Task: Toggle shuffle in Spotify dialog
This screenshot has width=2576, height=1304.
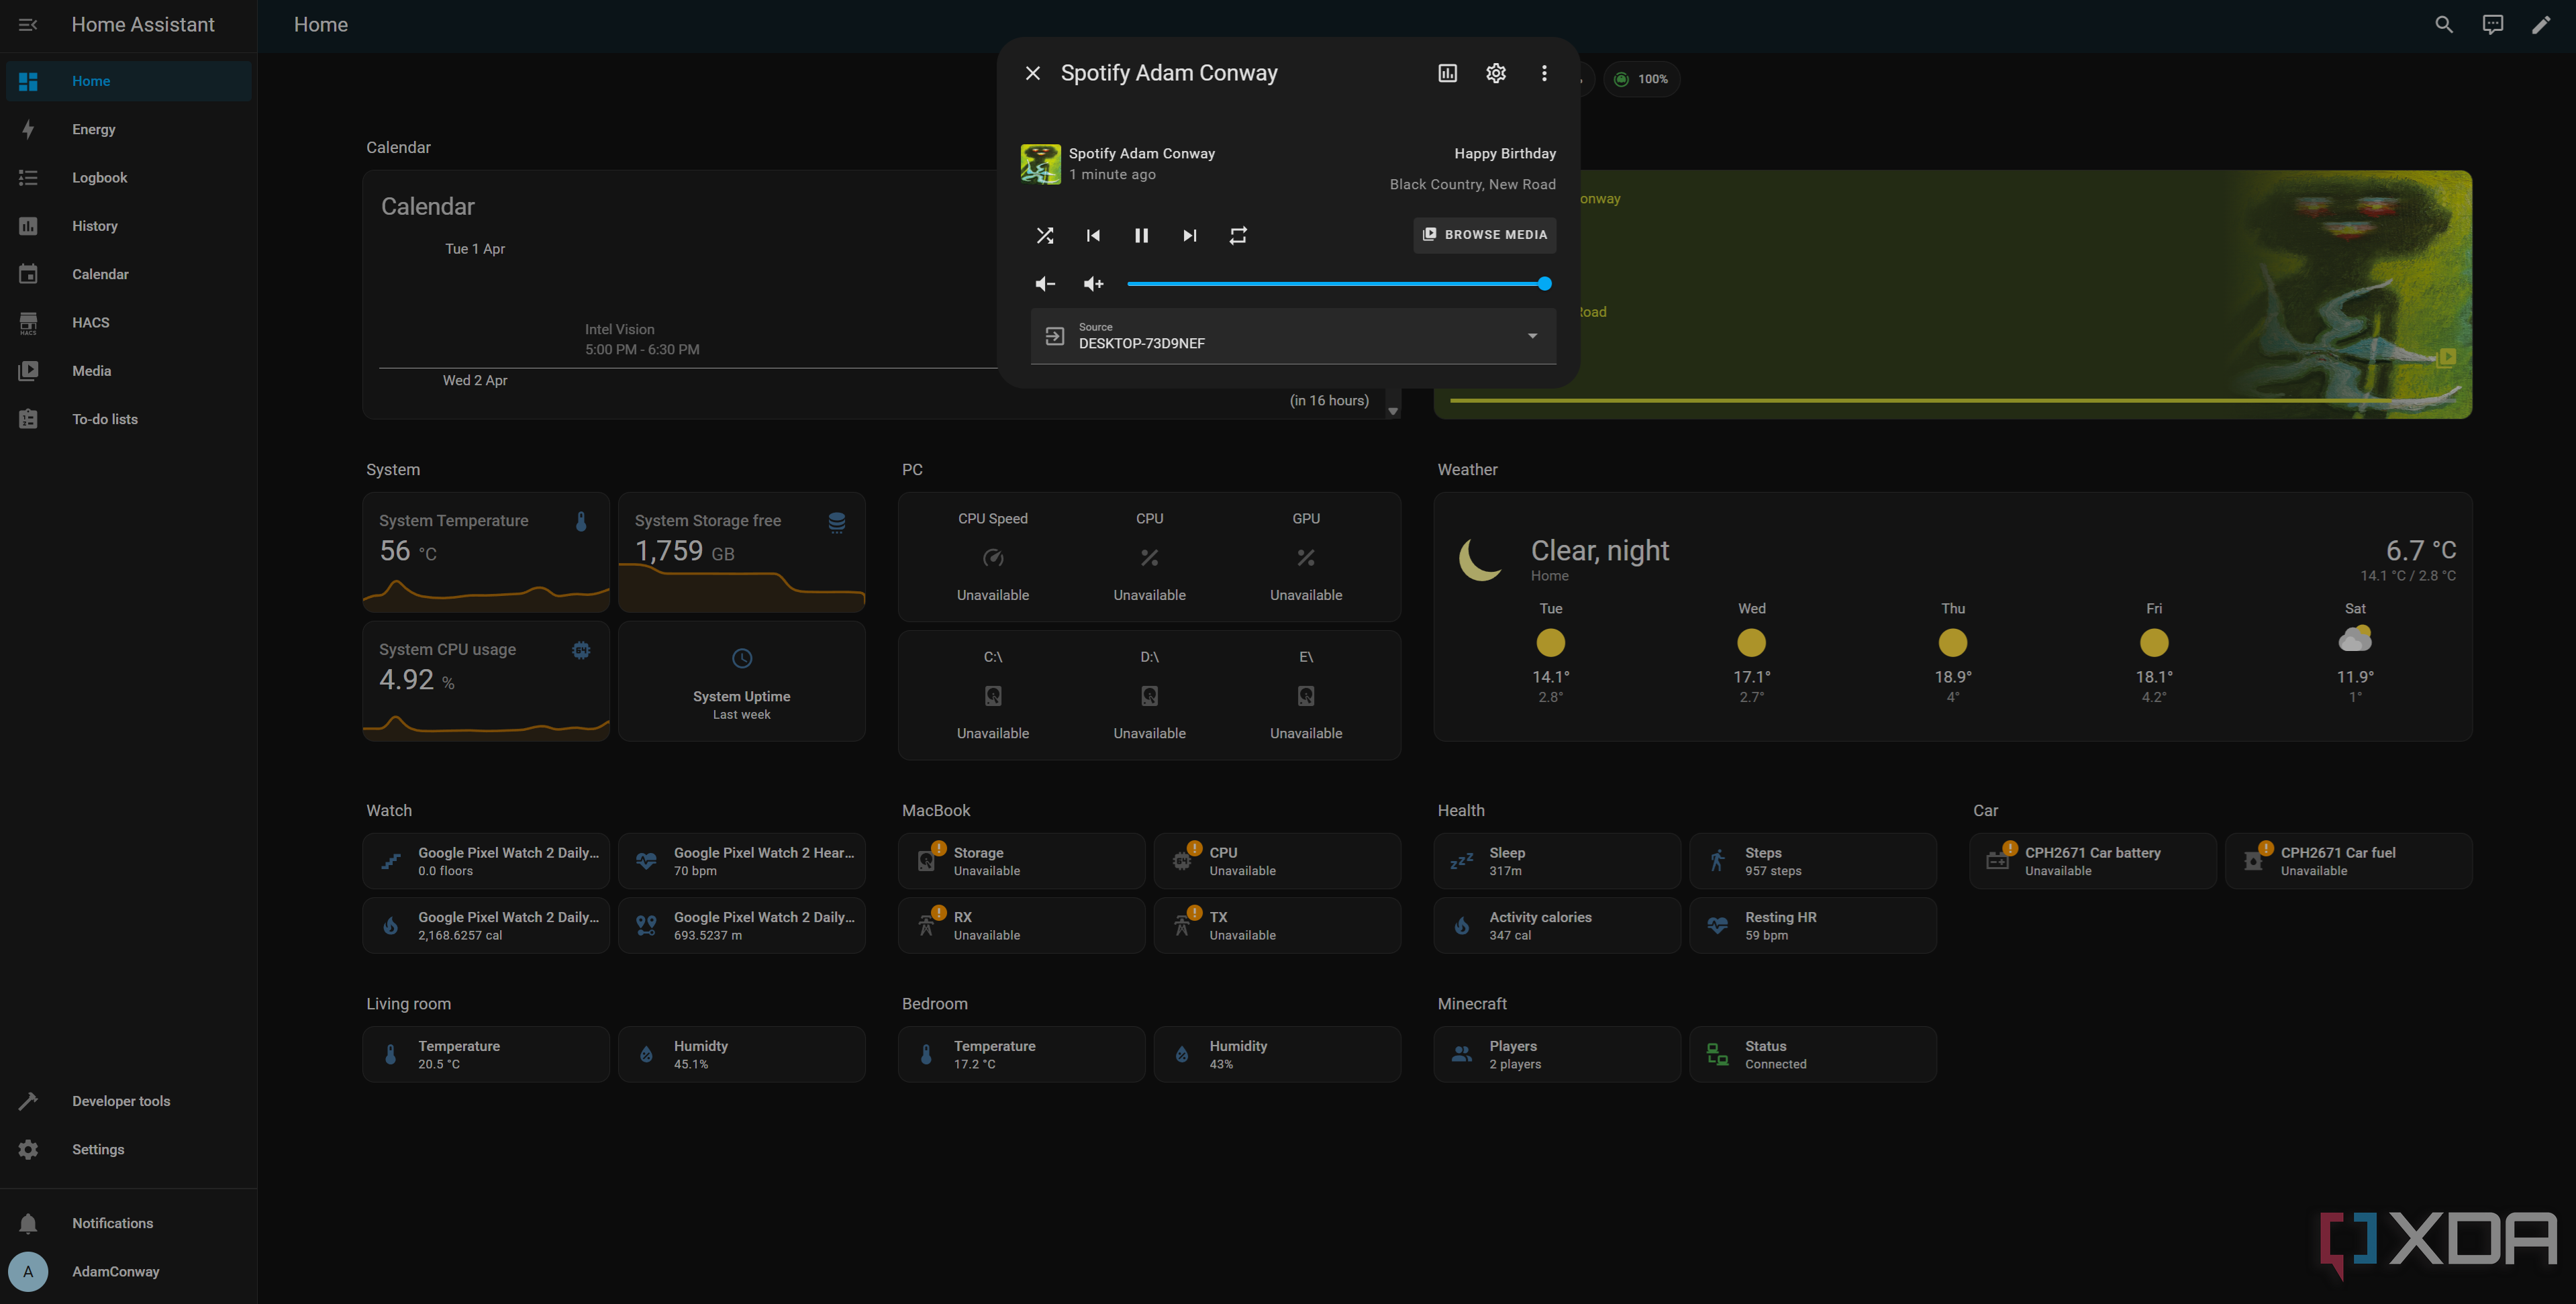Action: pos(1045,235)
